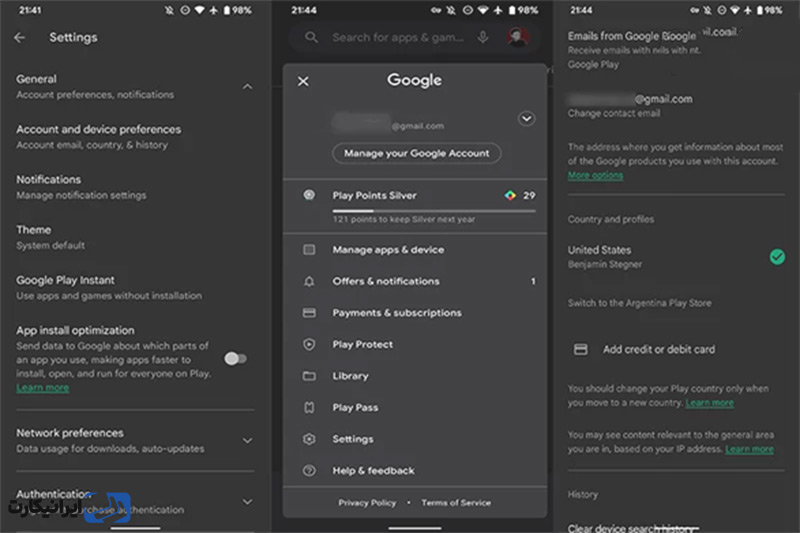Image resolution: width=800 pixels, height=533 pixels.
Task: Tap the Help & feedback question icon
Action: point(309,471)
